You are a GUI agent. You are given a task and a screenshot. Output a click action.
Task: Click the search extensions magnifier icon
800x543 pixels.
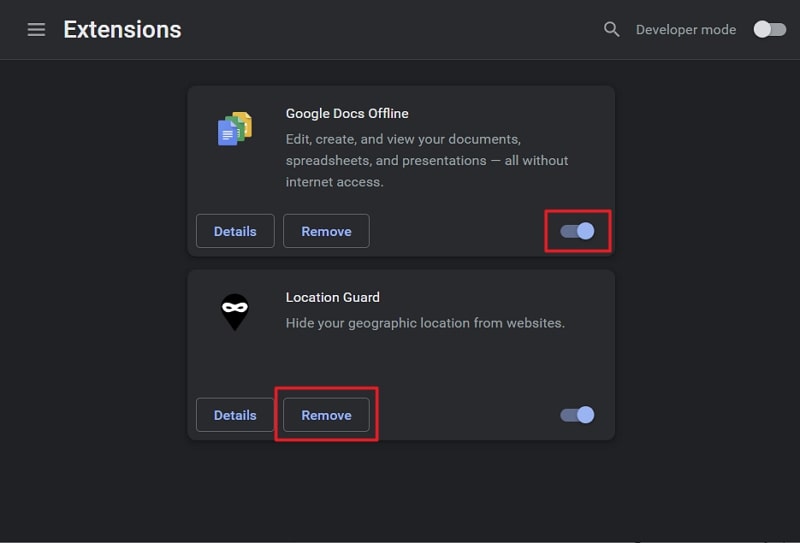(x=611, y=30)
